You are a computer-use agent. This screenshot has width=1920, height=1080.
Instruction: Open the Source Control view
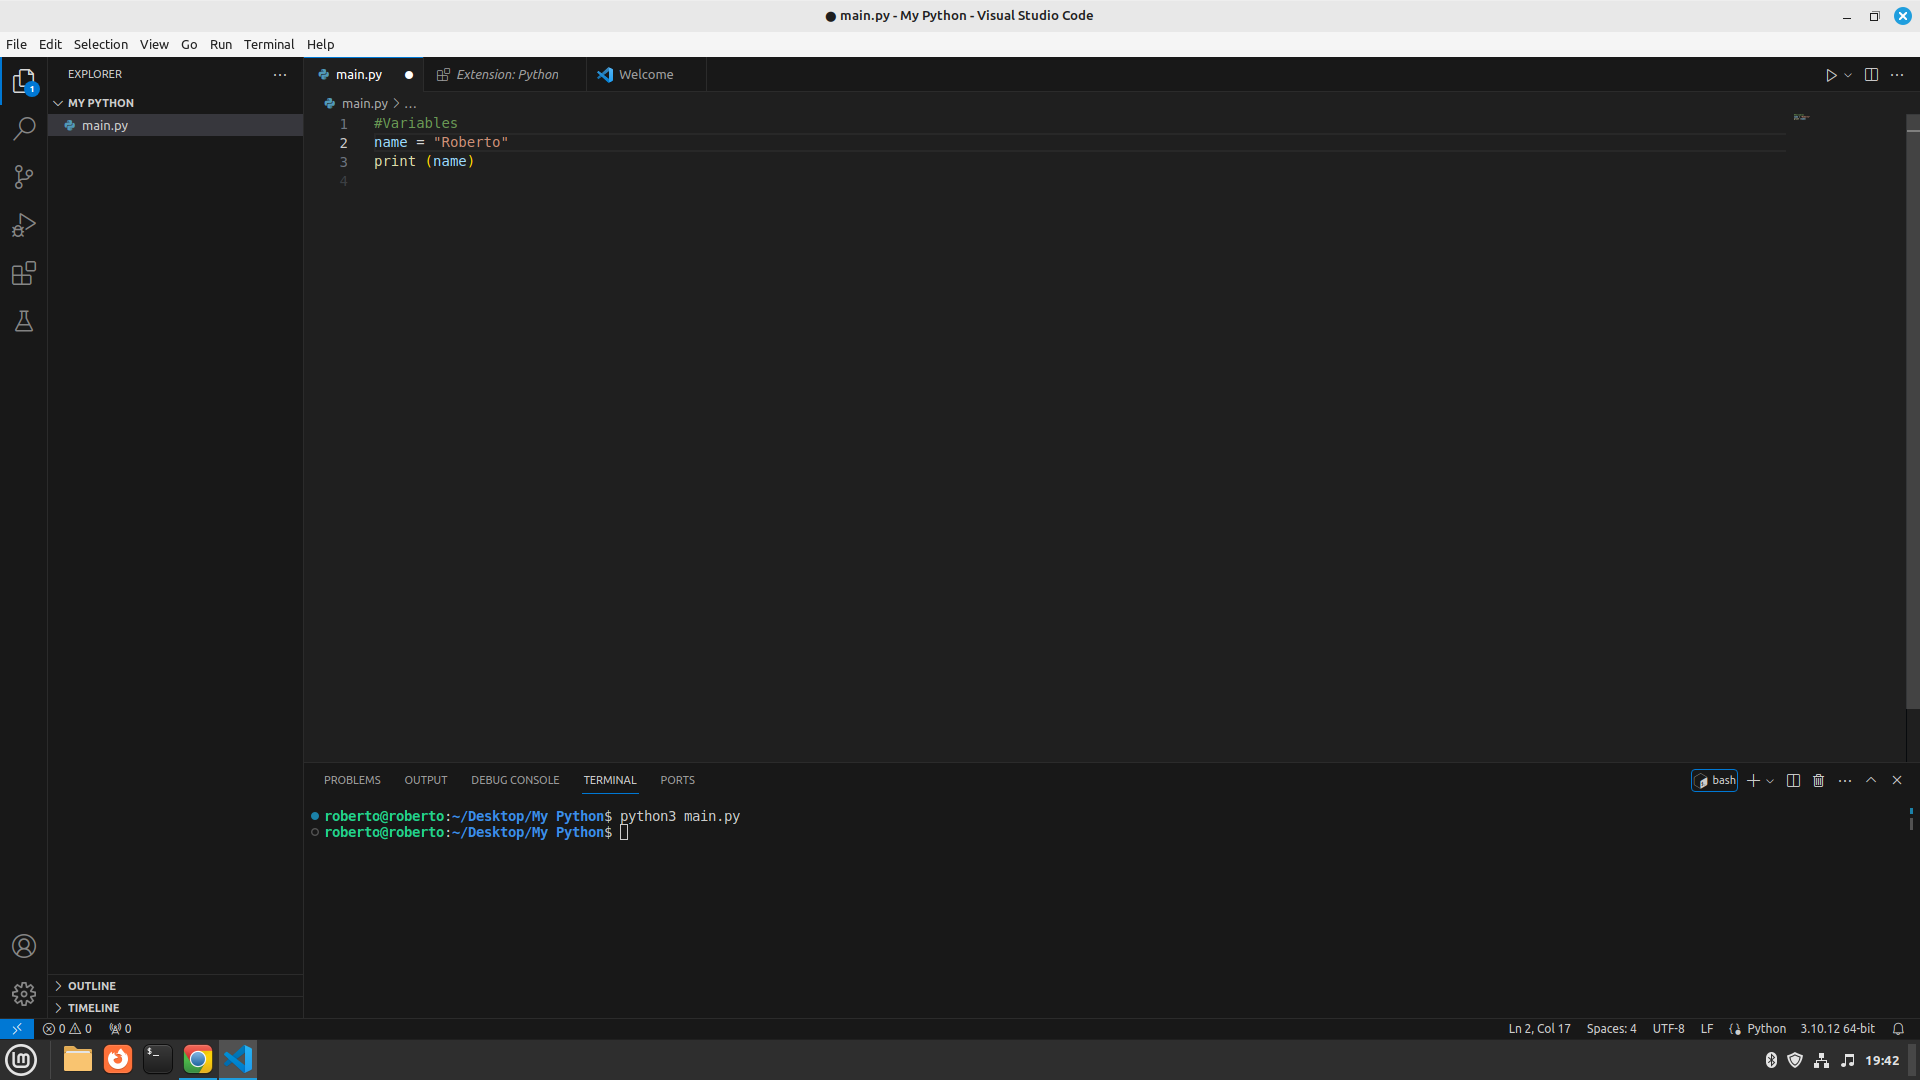(x=24, y=177)
